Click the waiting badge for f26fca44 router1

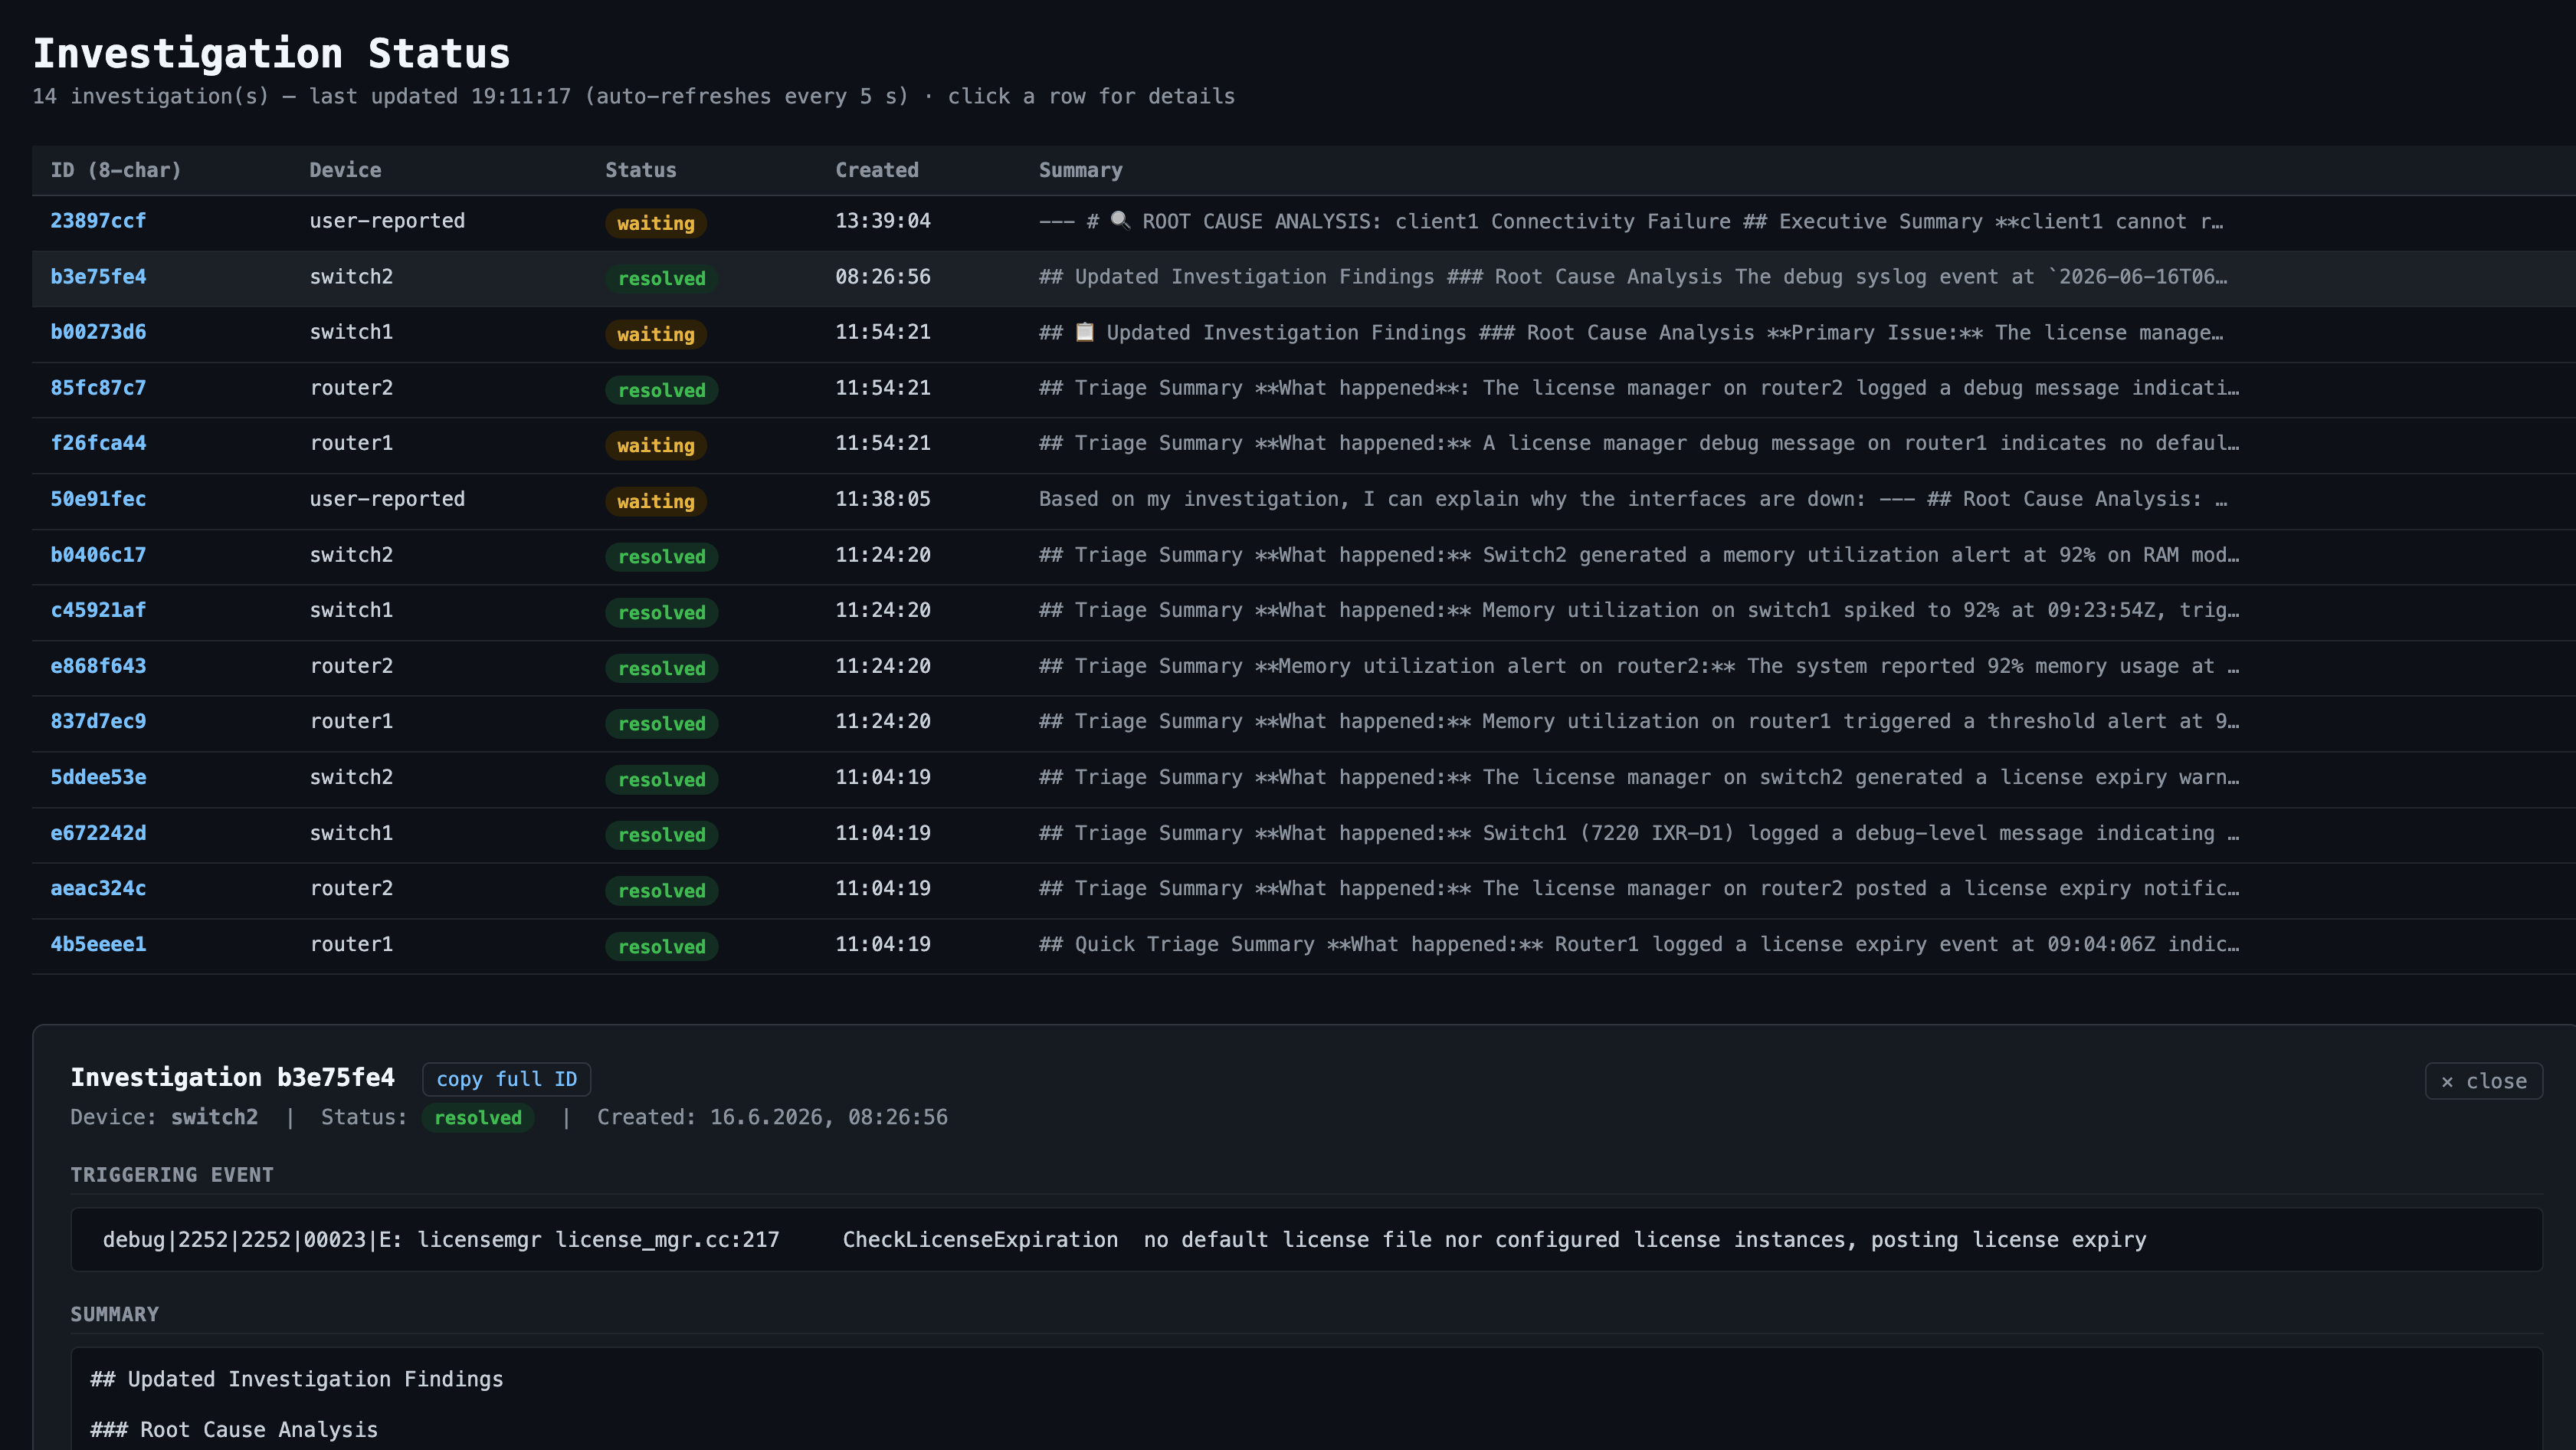pyautogui.click(x=655, y=445)
